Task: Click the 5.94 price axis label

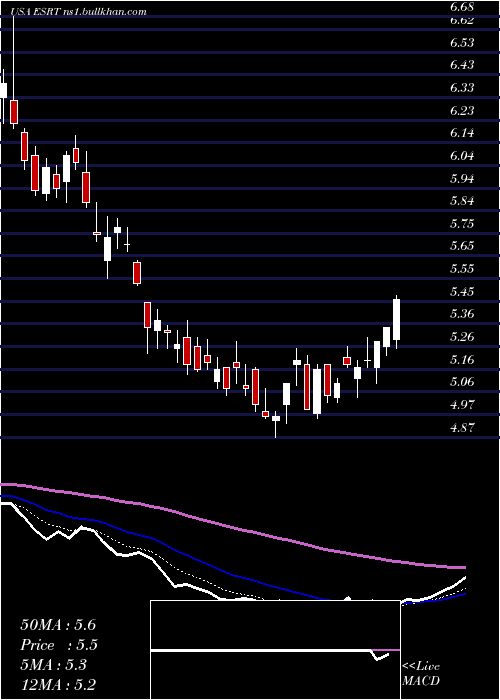Action: point(462,178)
